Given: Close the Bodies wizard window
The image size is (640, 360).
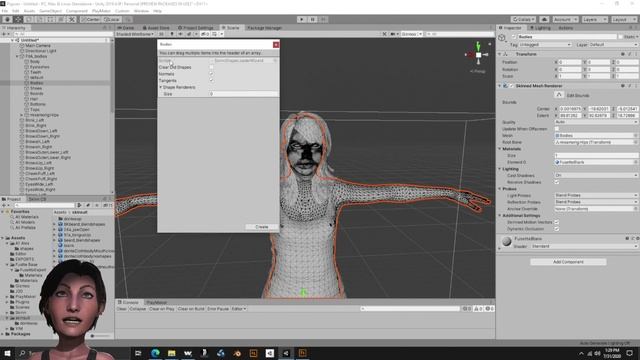Looking at the screenshot, I should click(276, 44).
